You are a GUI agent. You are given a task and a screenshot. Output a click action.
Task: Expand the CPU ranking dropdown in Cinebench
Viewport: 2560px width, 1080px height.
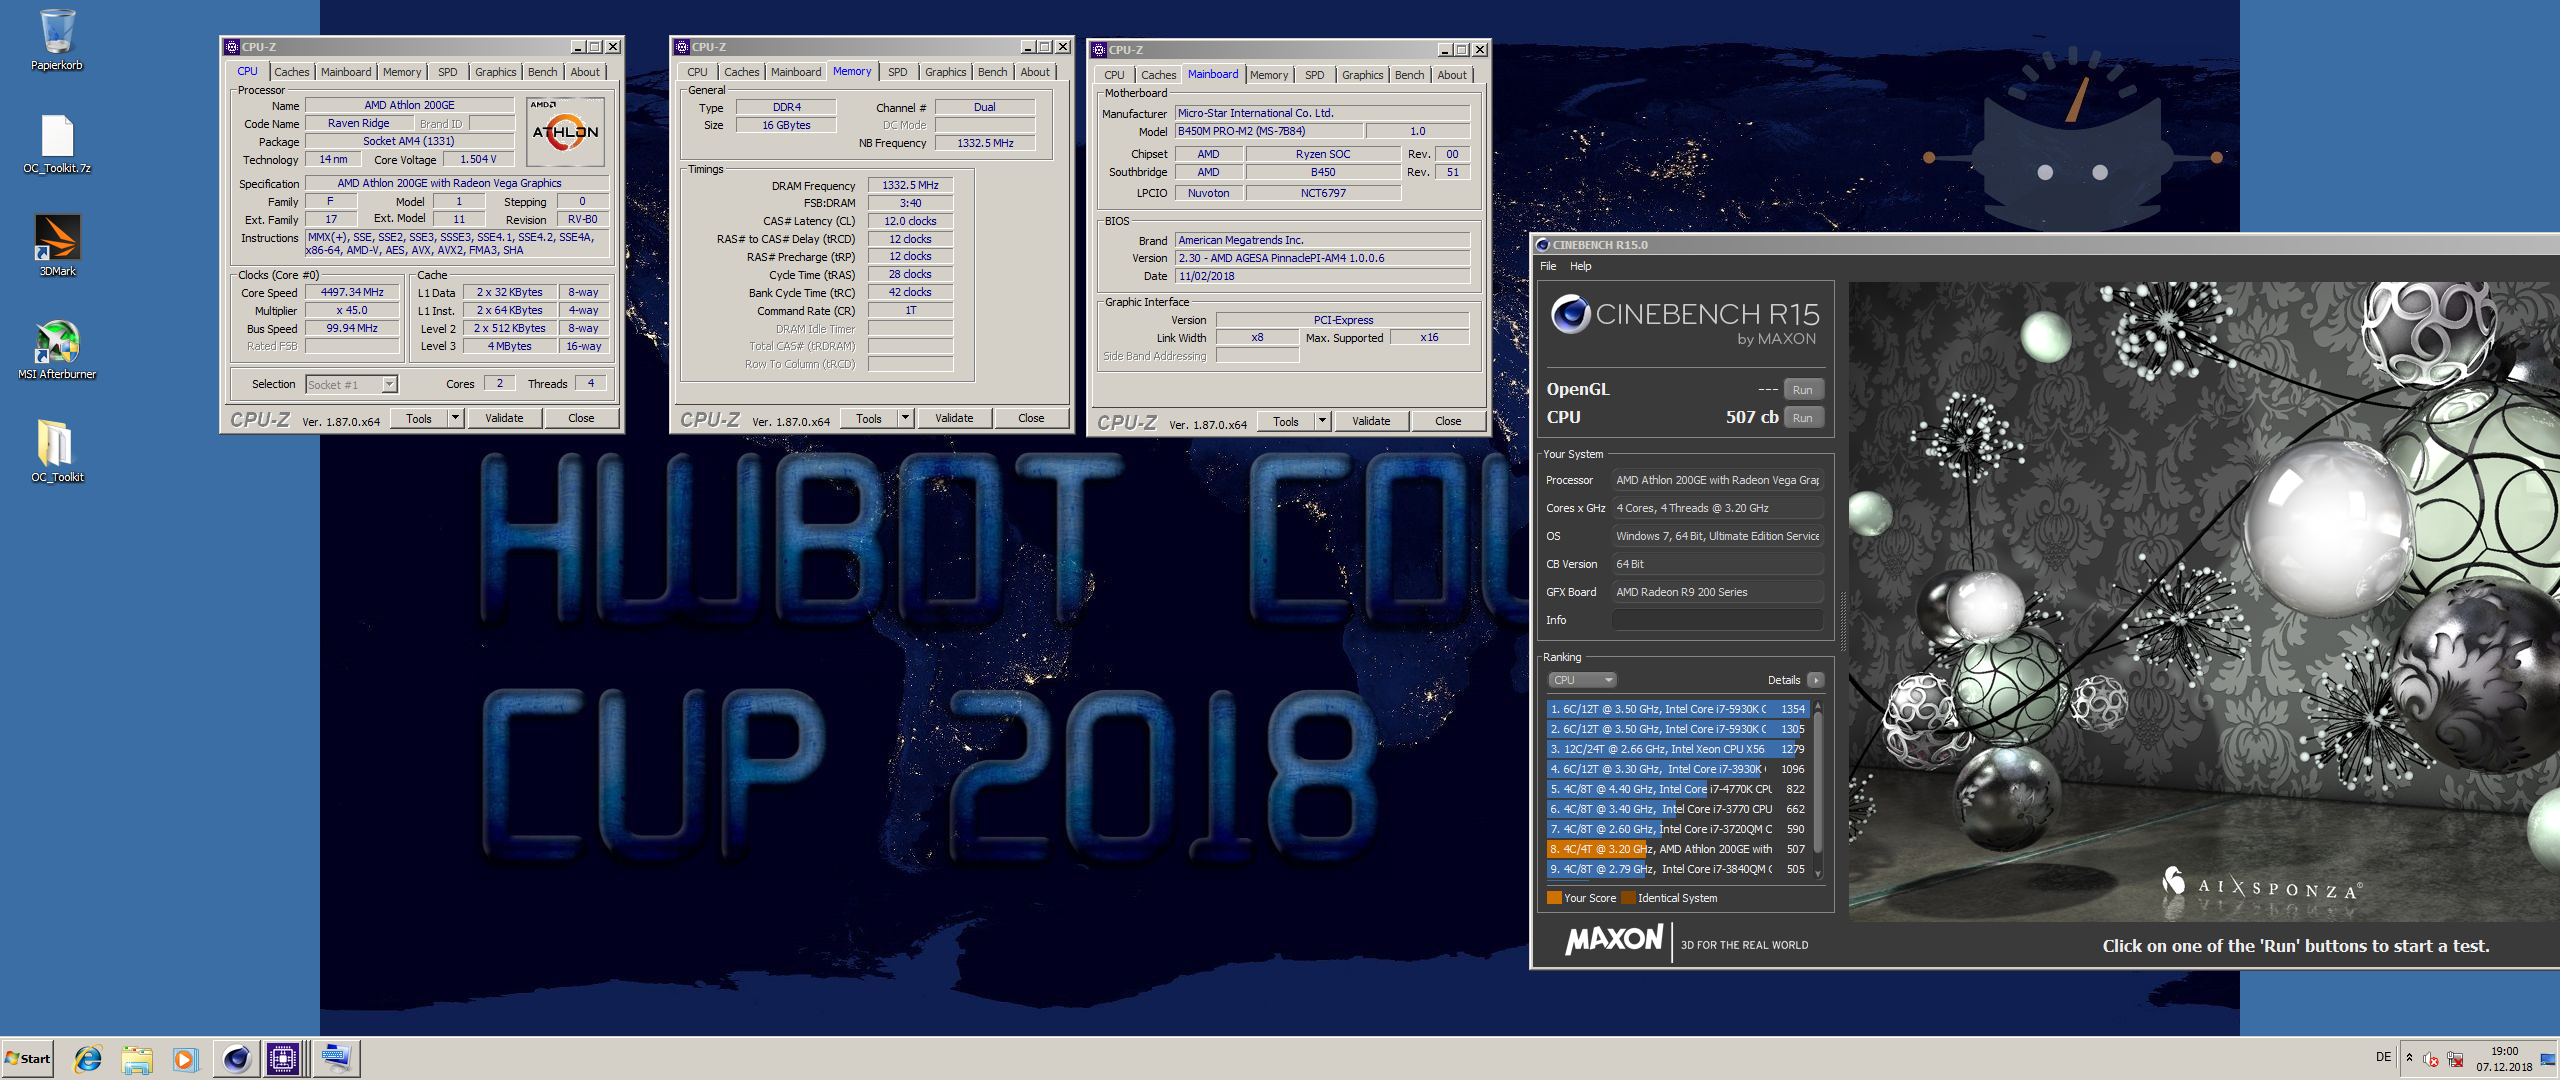pyautogui.click(x=1581, y=680)
